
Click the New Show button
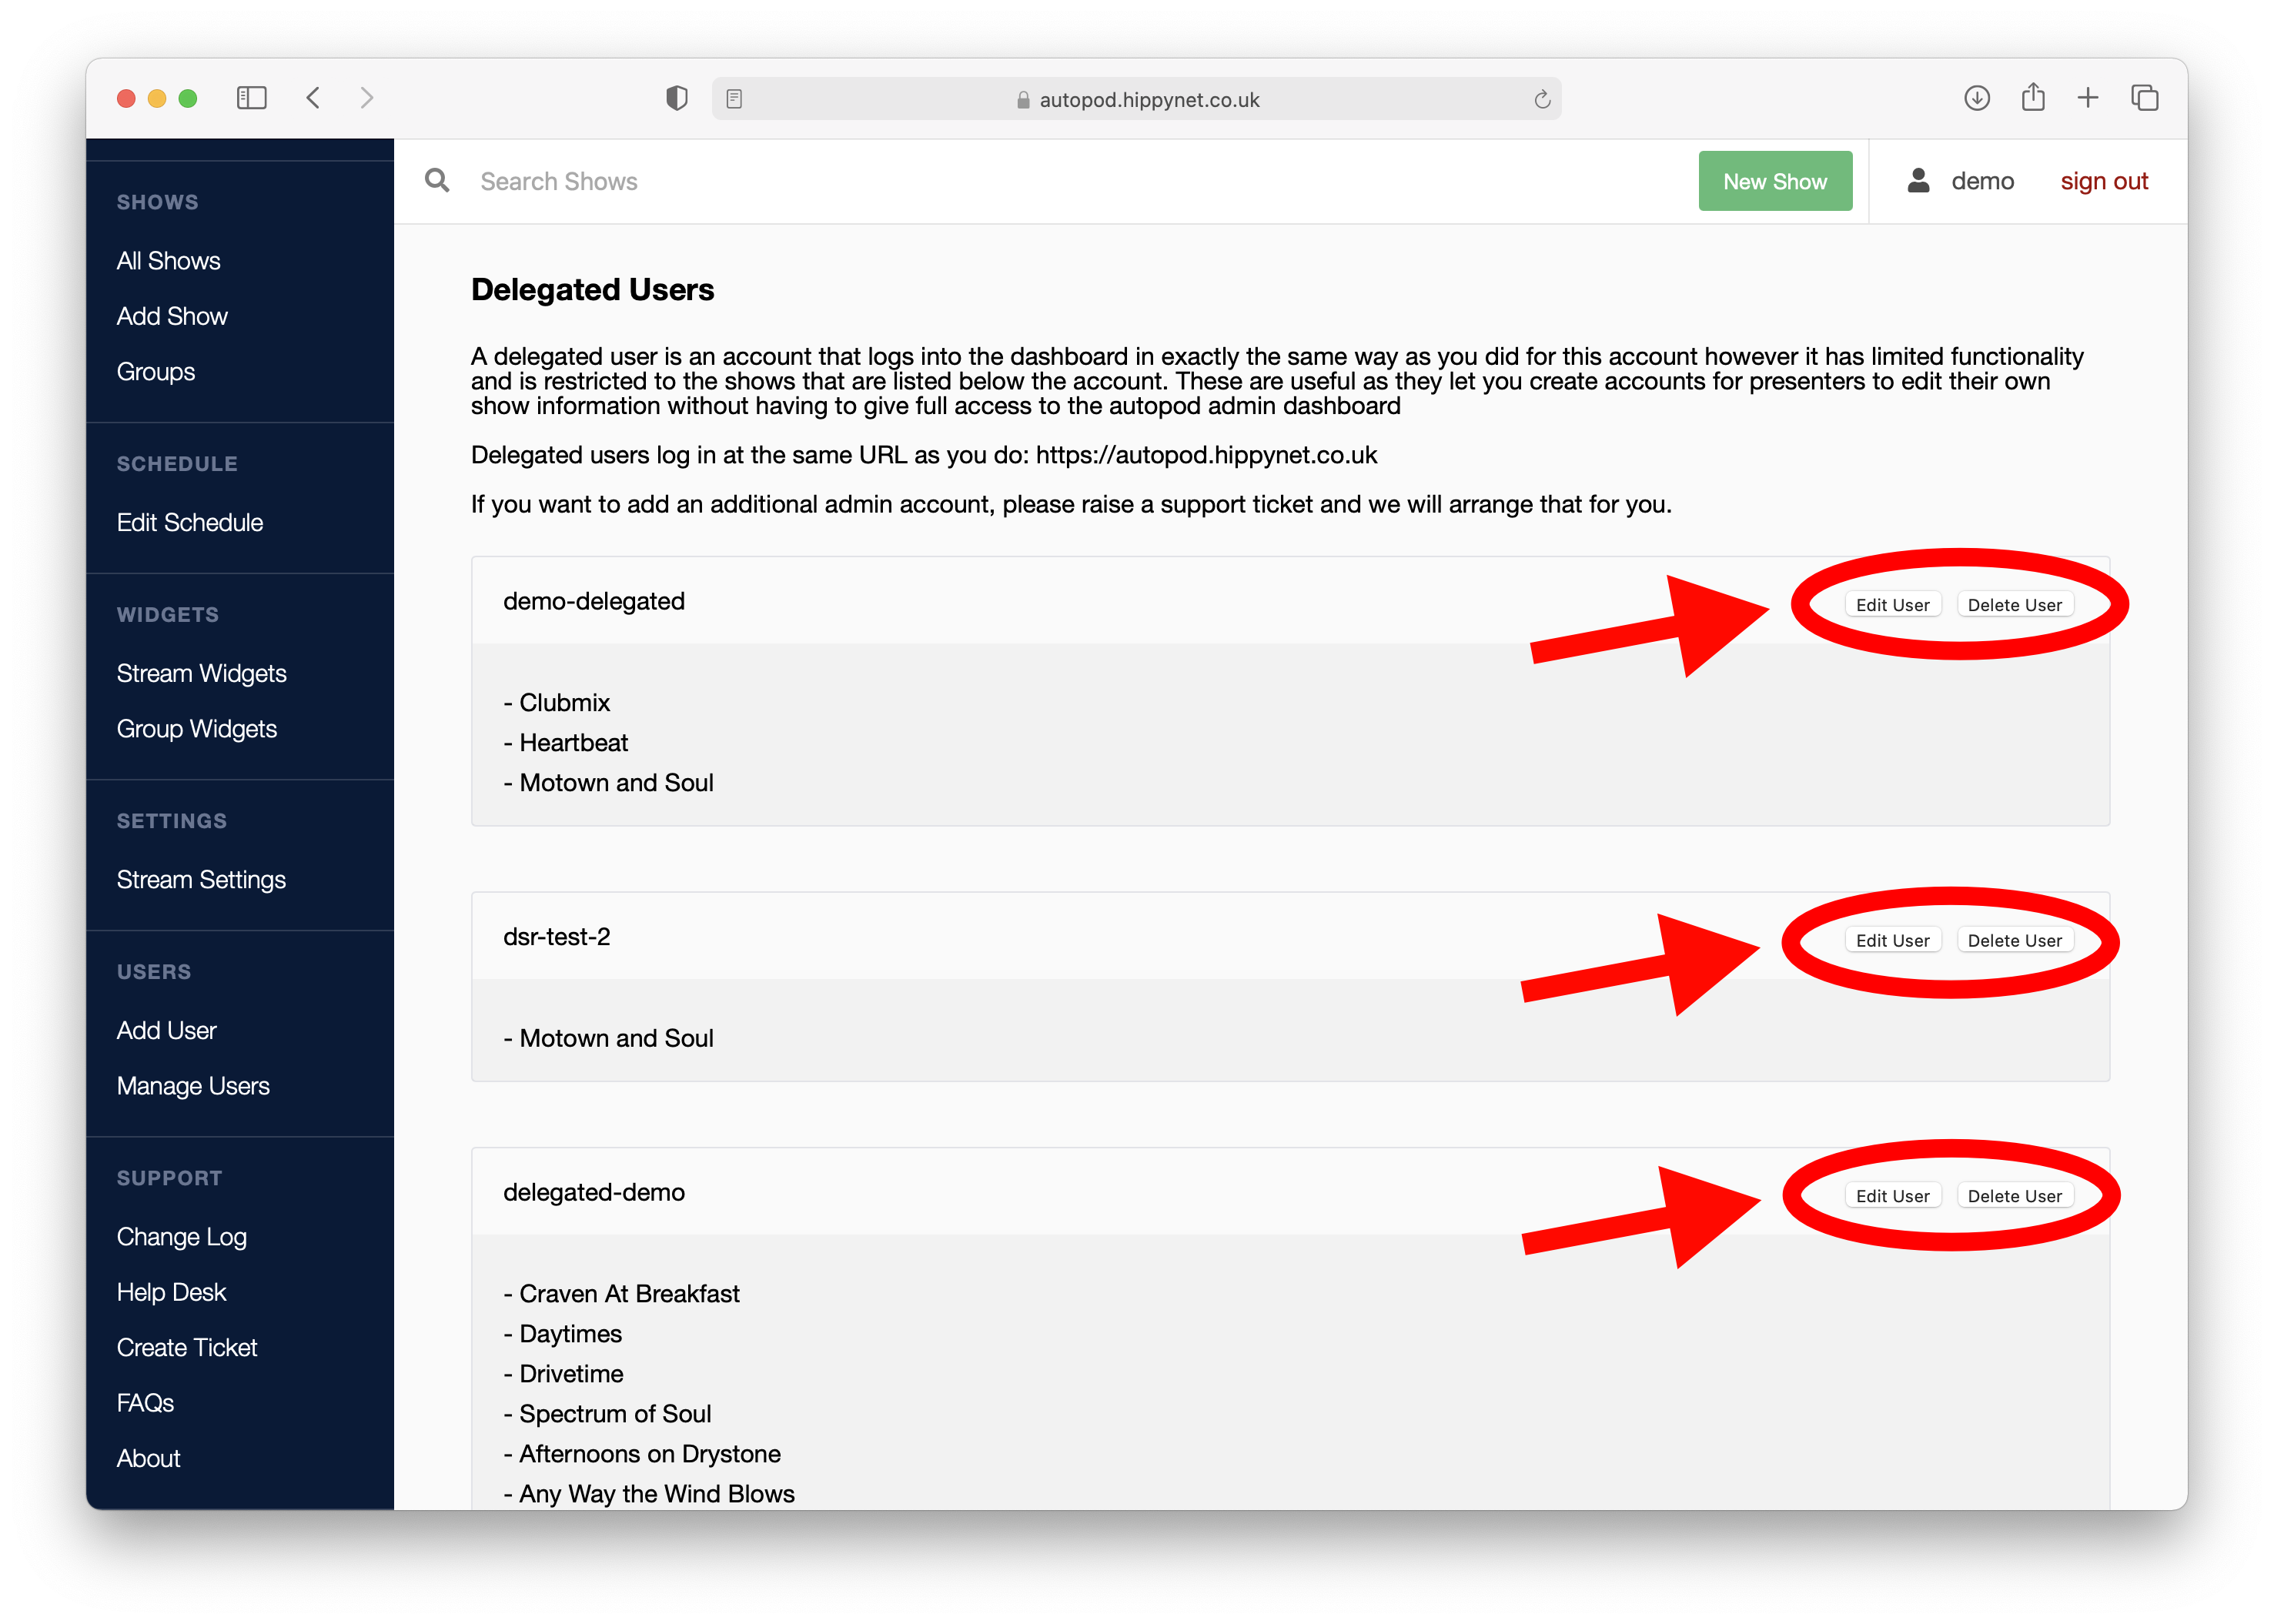1775,179
